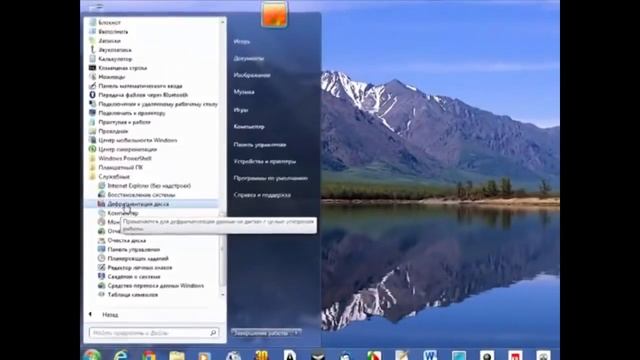This screenshot has width=640, height=360.
Task: Open Калькулятор (Calculator)
Action: pos(115,59)
